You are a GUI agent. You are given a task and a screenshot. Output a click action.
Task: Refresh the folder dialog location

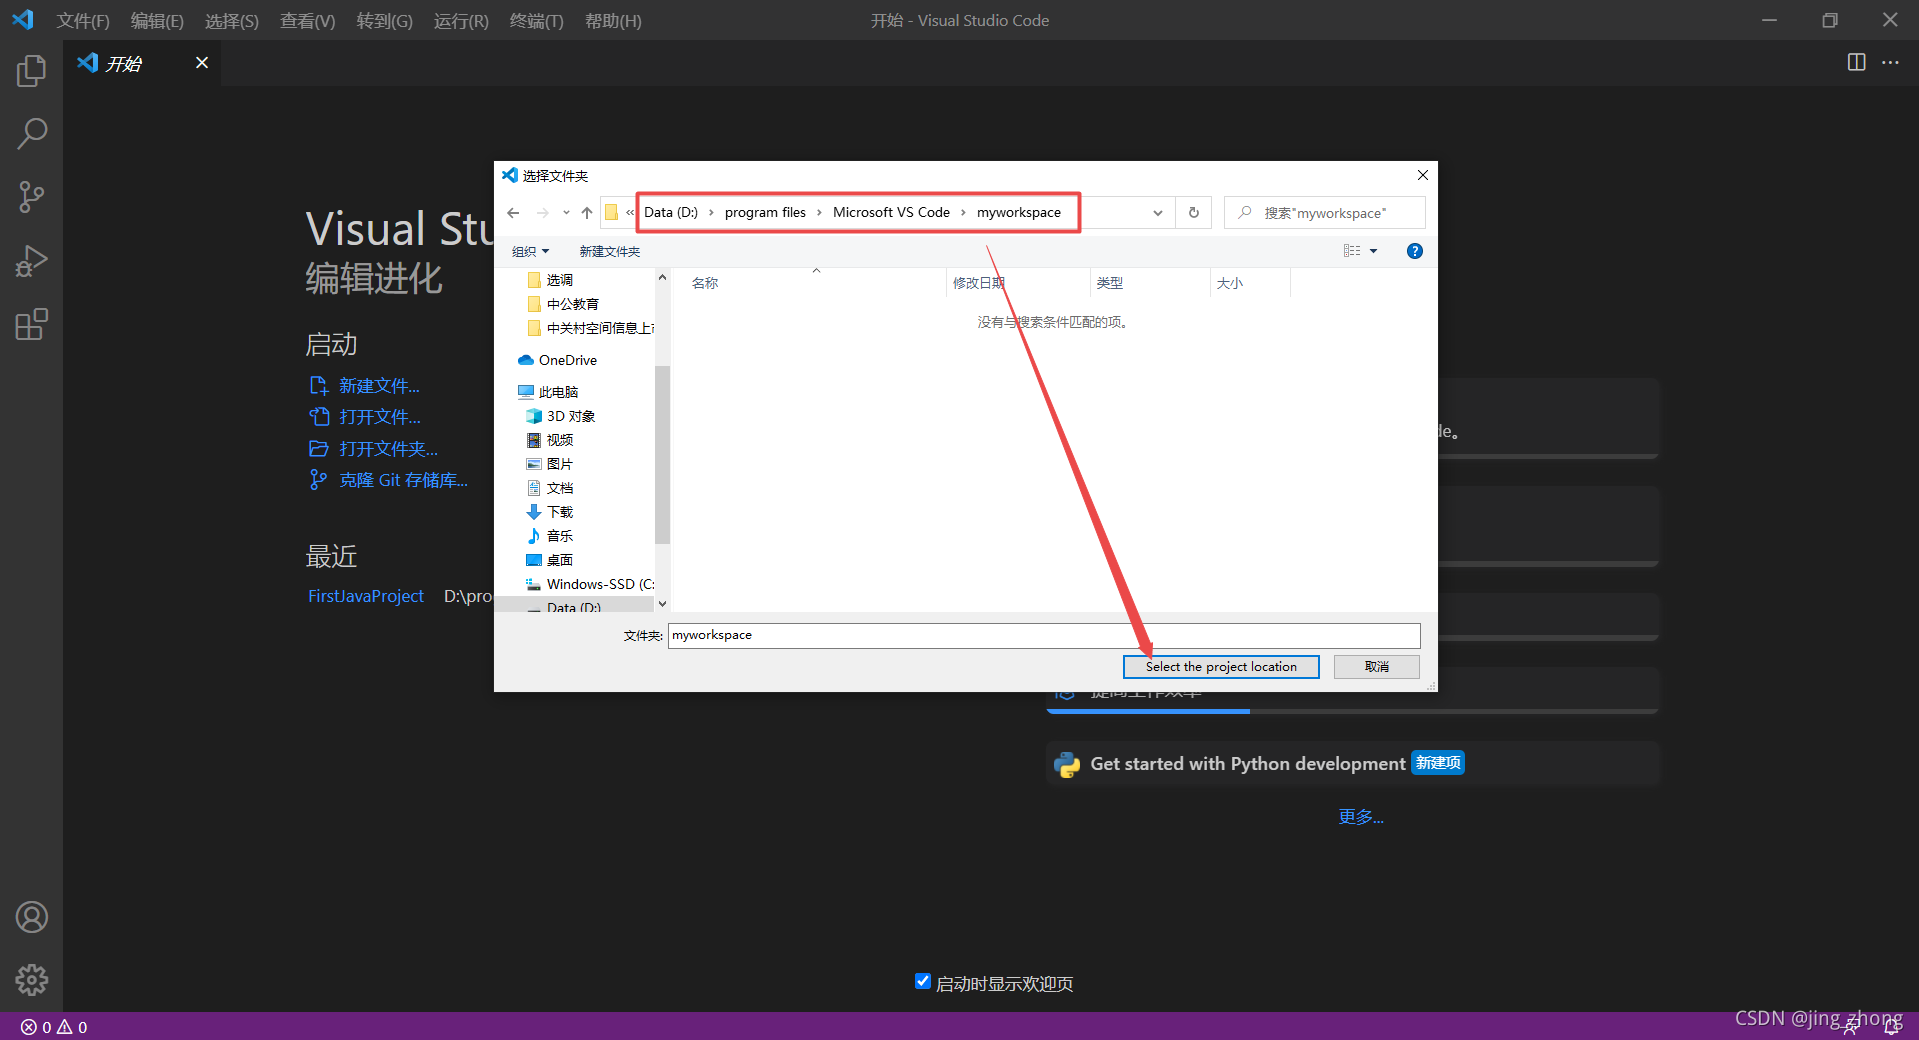click(x=1193, y=213)
